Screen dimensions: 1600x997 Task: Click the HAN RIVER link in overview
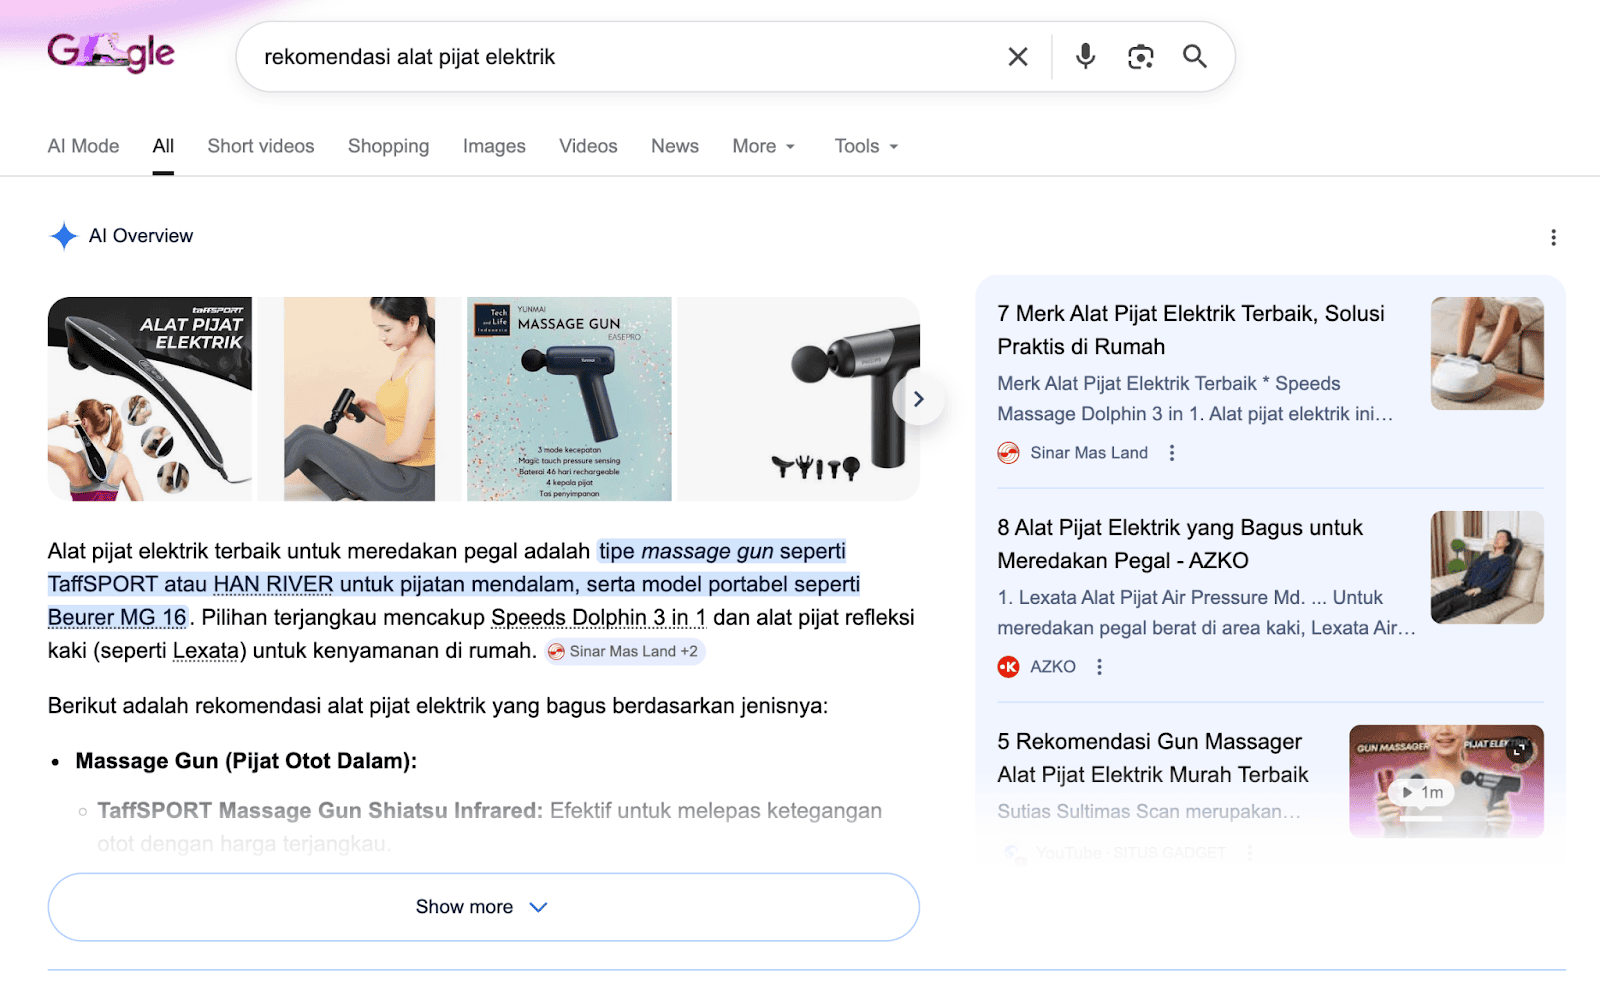(273, 584)
